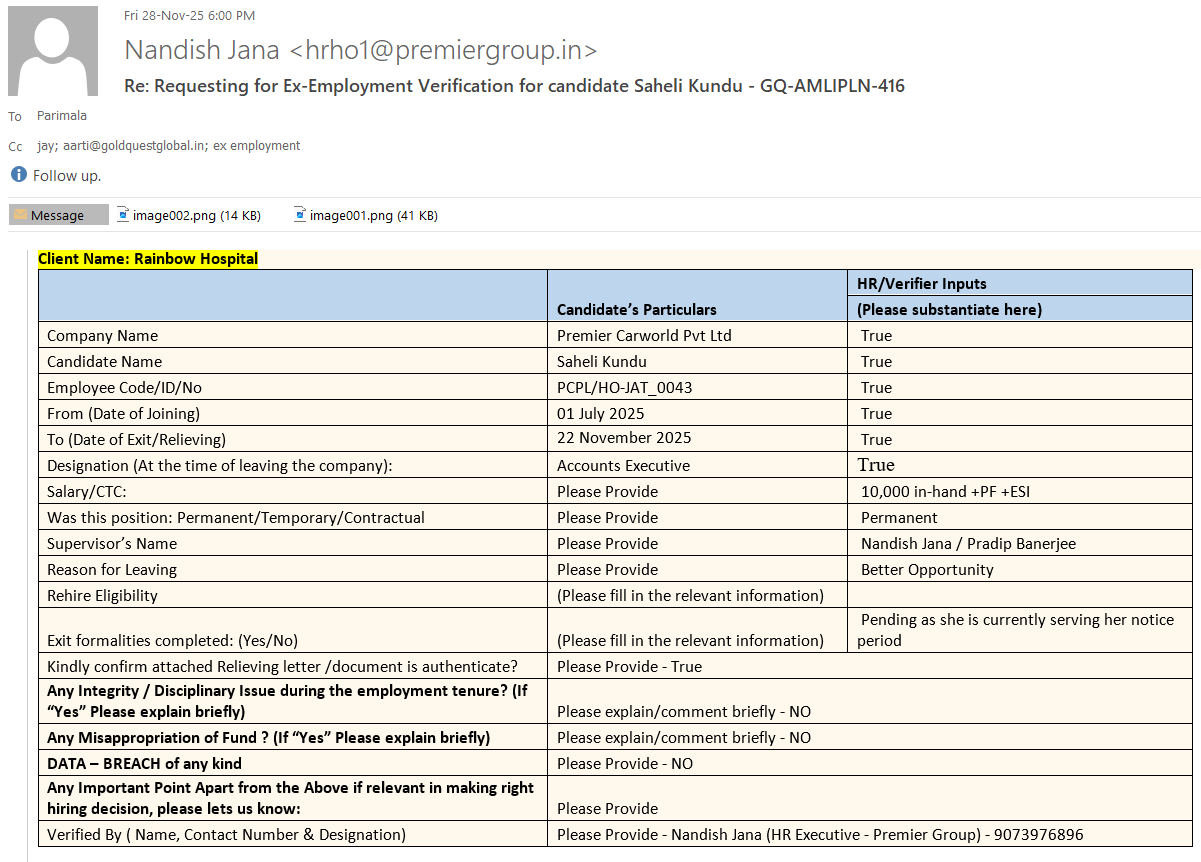Click the highlighted Client Name Rainbow Hospital text
Viewport: 1201px width, 862px height.
[148, 259]
